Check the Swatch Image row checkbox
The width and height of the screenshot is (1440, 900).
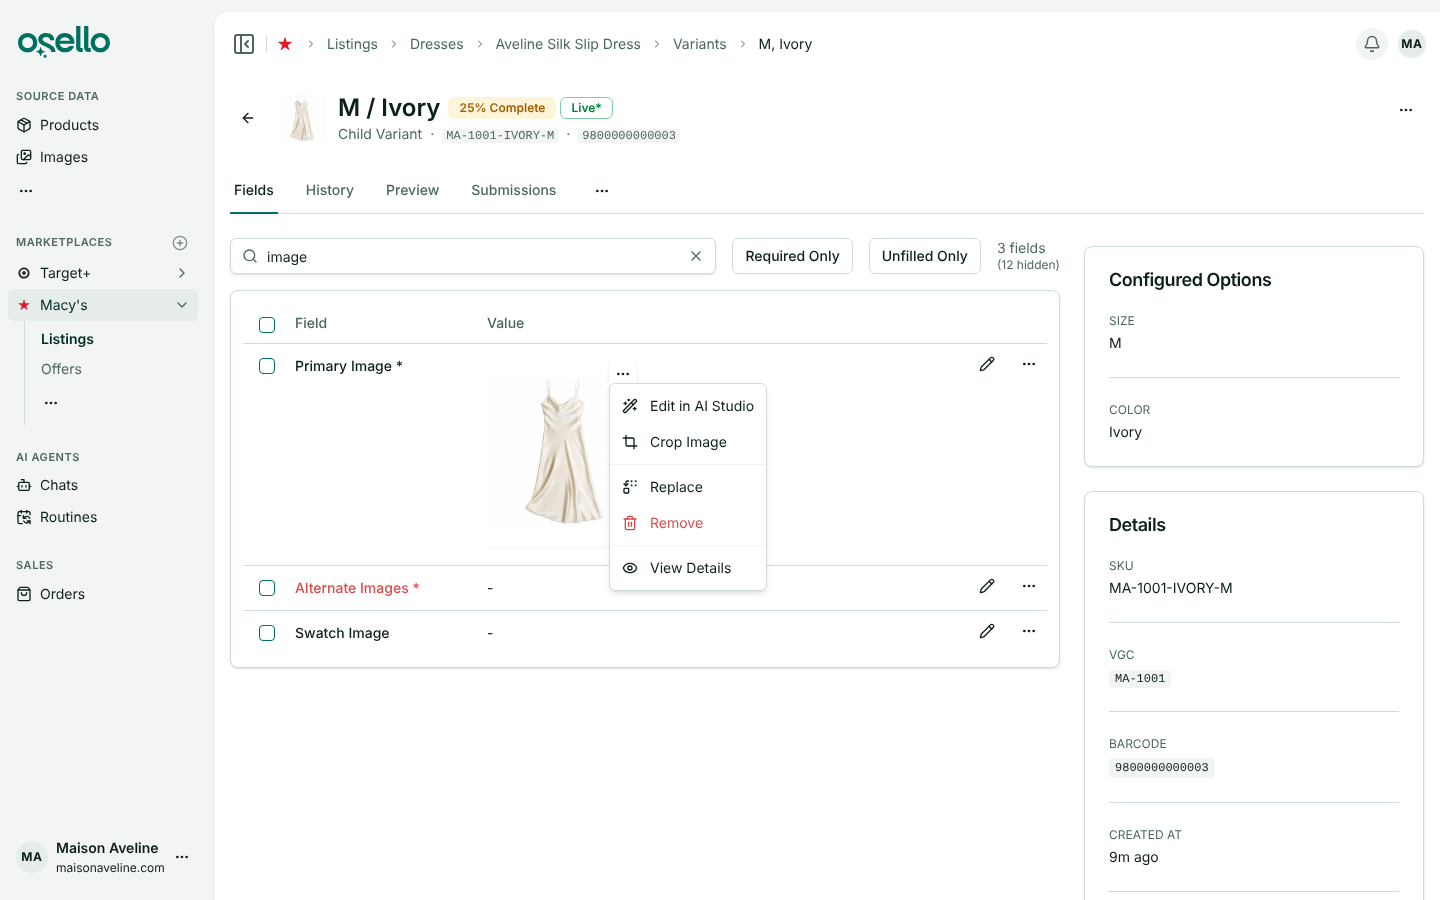click(x=267, y=633)
